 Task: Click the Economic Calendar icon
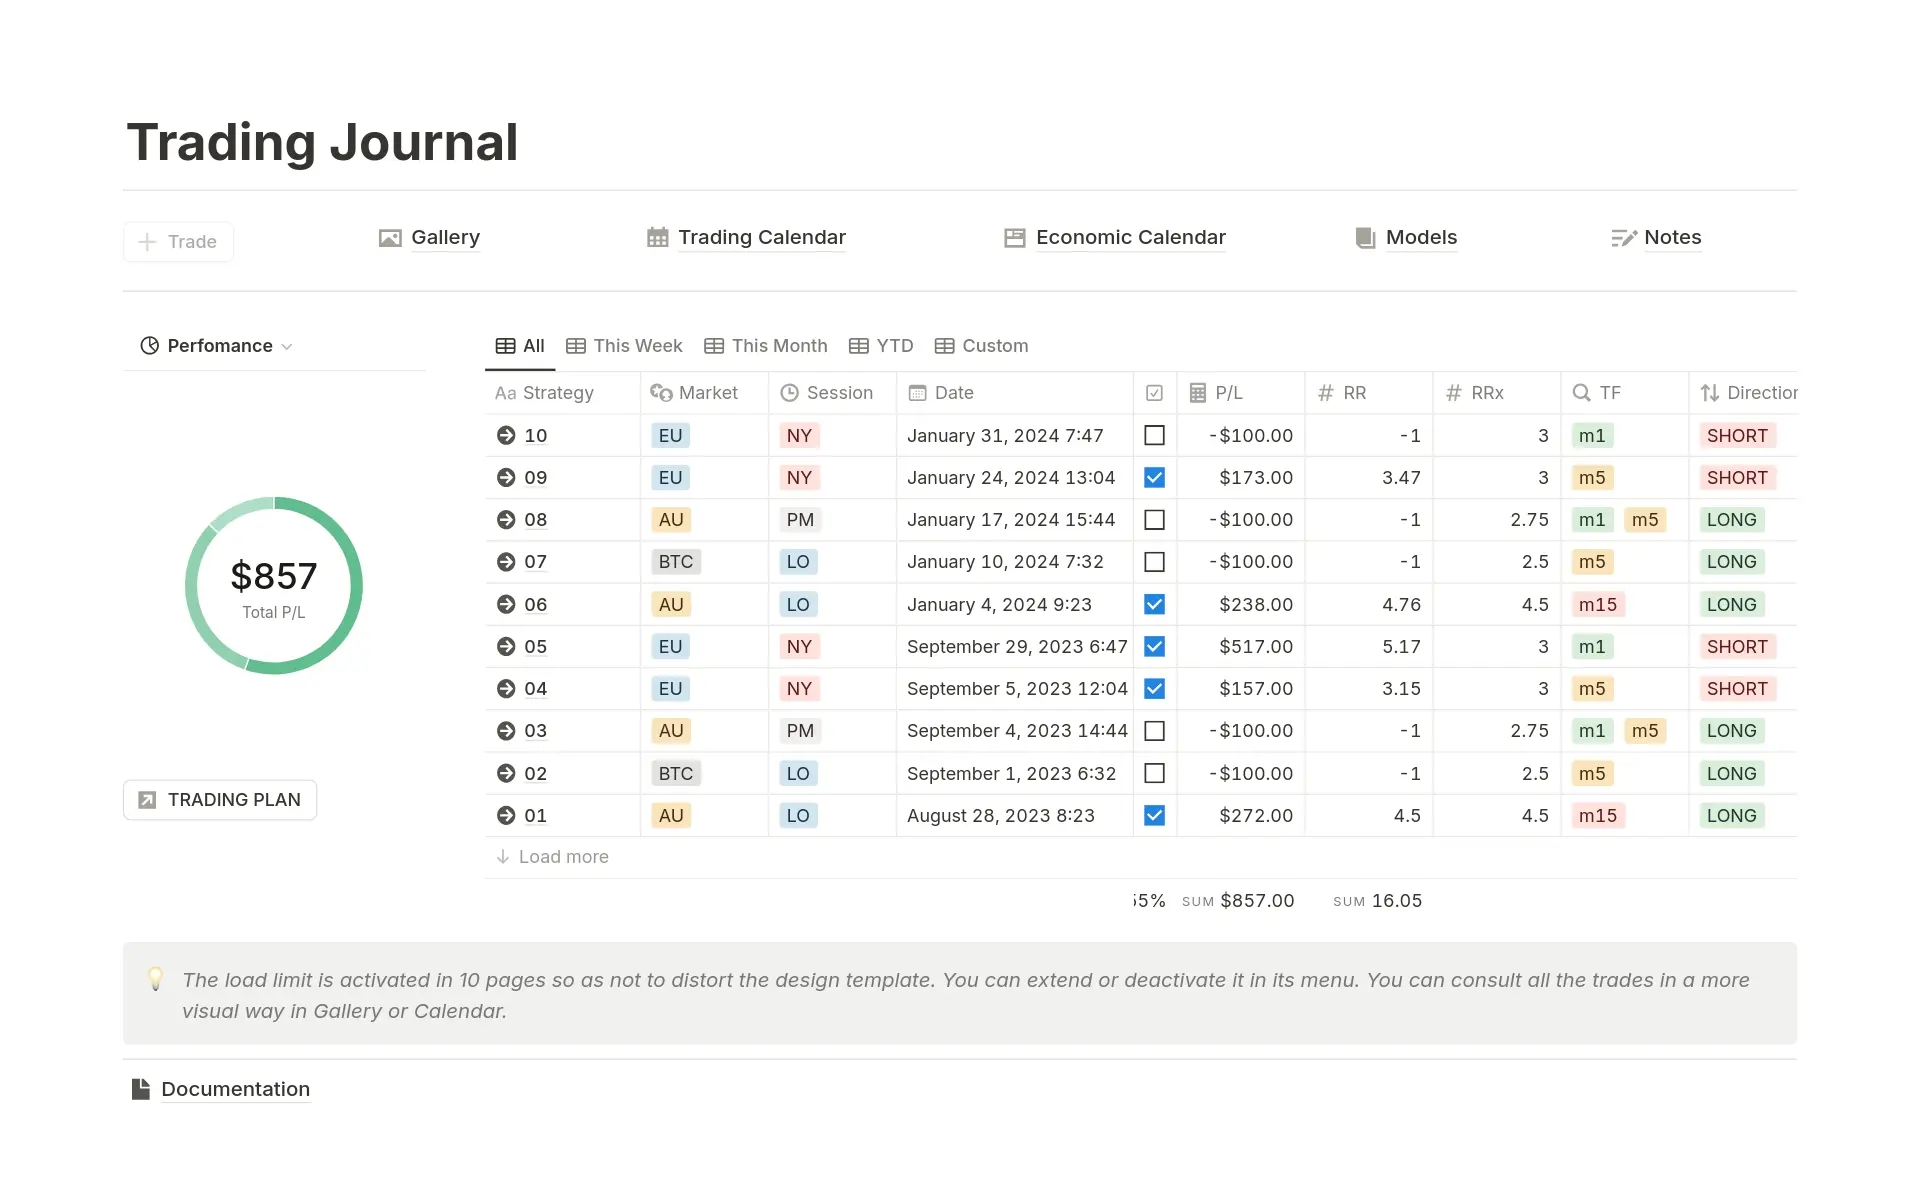[1014, 237]
